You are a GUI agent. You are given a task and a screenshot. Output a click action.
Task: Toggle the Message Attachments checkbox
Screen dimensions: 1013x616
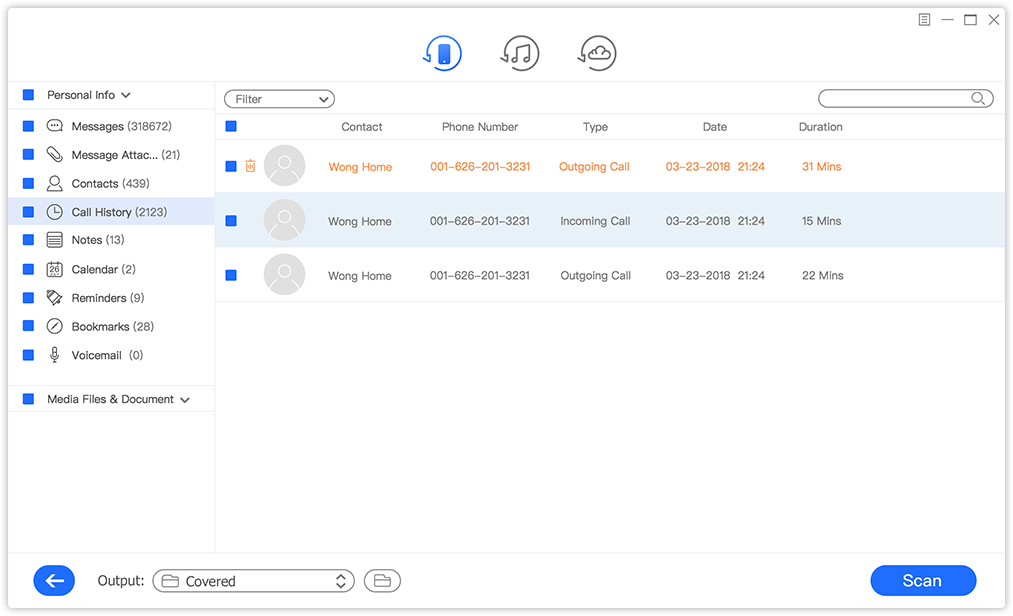tap(28, 154)
